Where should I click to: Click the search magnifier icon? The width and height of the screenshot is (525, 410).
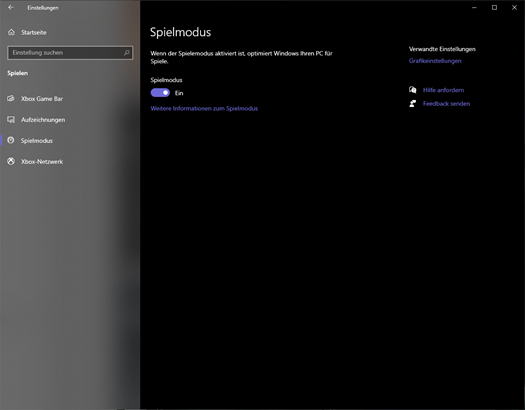tap(127, 53)
